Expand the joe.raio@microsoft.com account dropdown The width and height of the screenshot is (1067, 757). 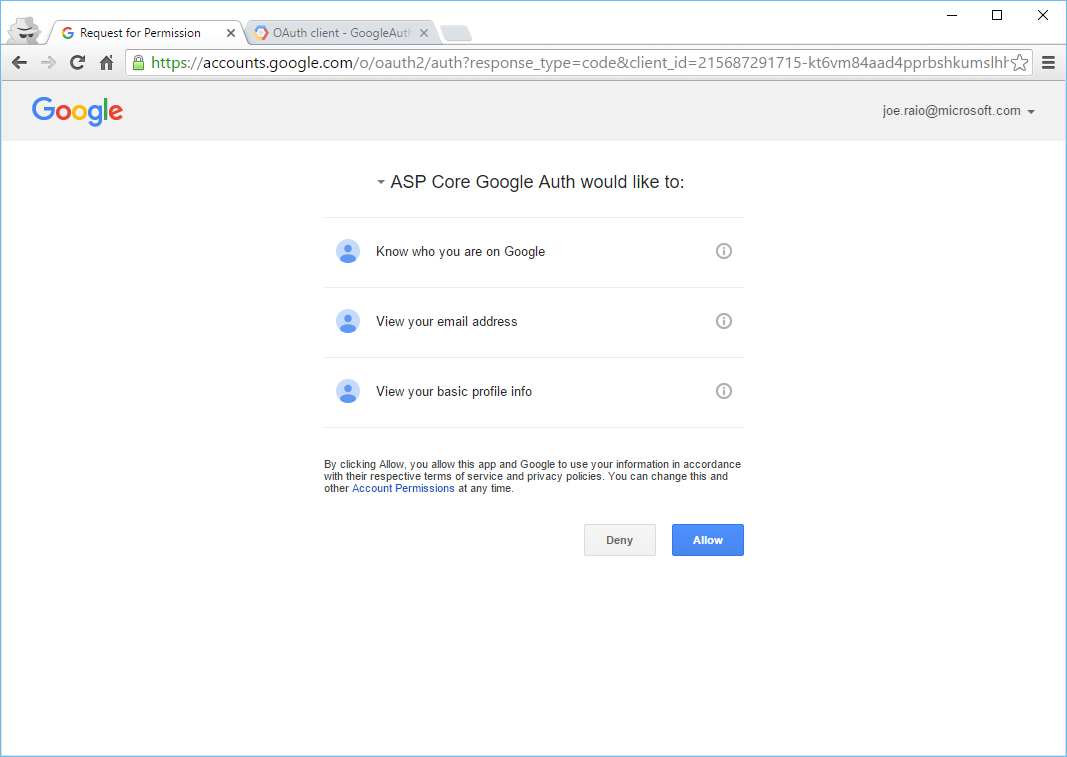point(1031,112)
